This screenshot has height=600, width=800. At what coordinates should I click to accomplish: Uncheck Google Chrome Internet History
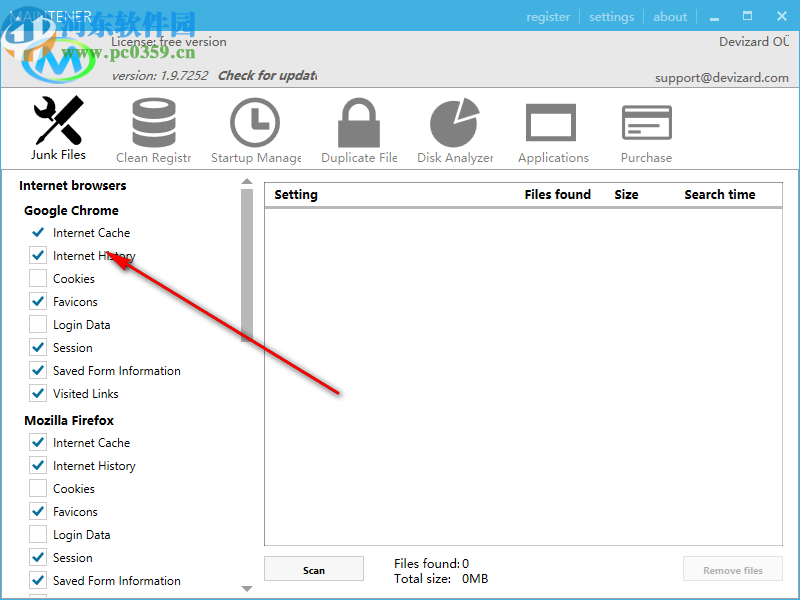[x=38, y=255]
